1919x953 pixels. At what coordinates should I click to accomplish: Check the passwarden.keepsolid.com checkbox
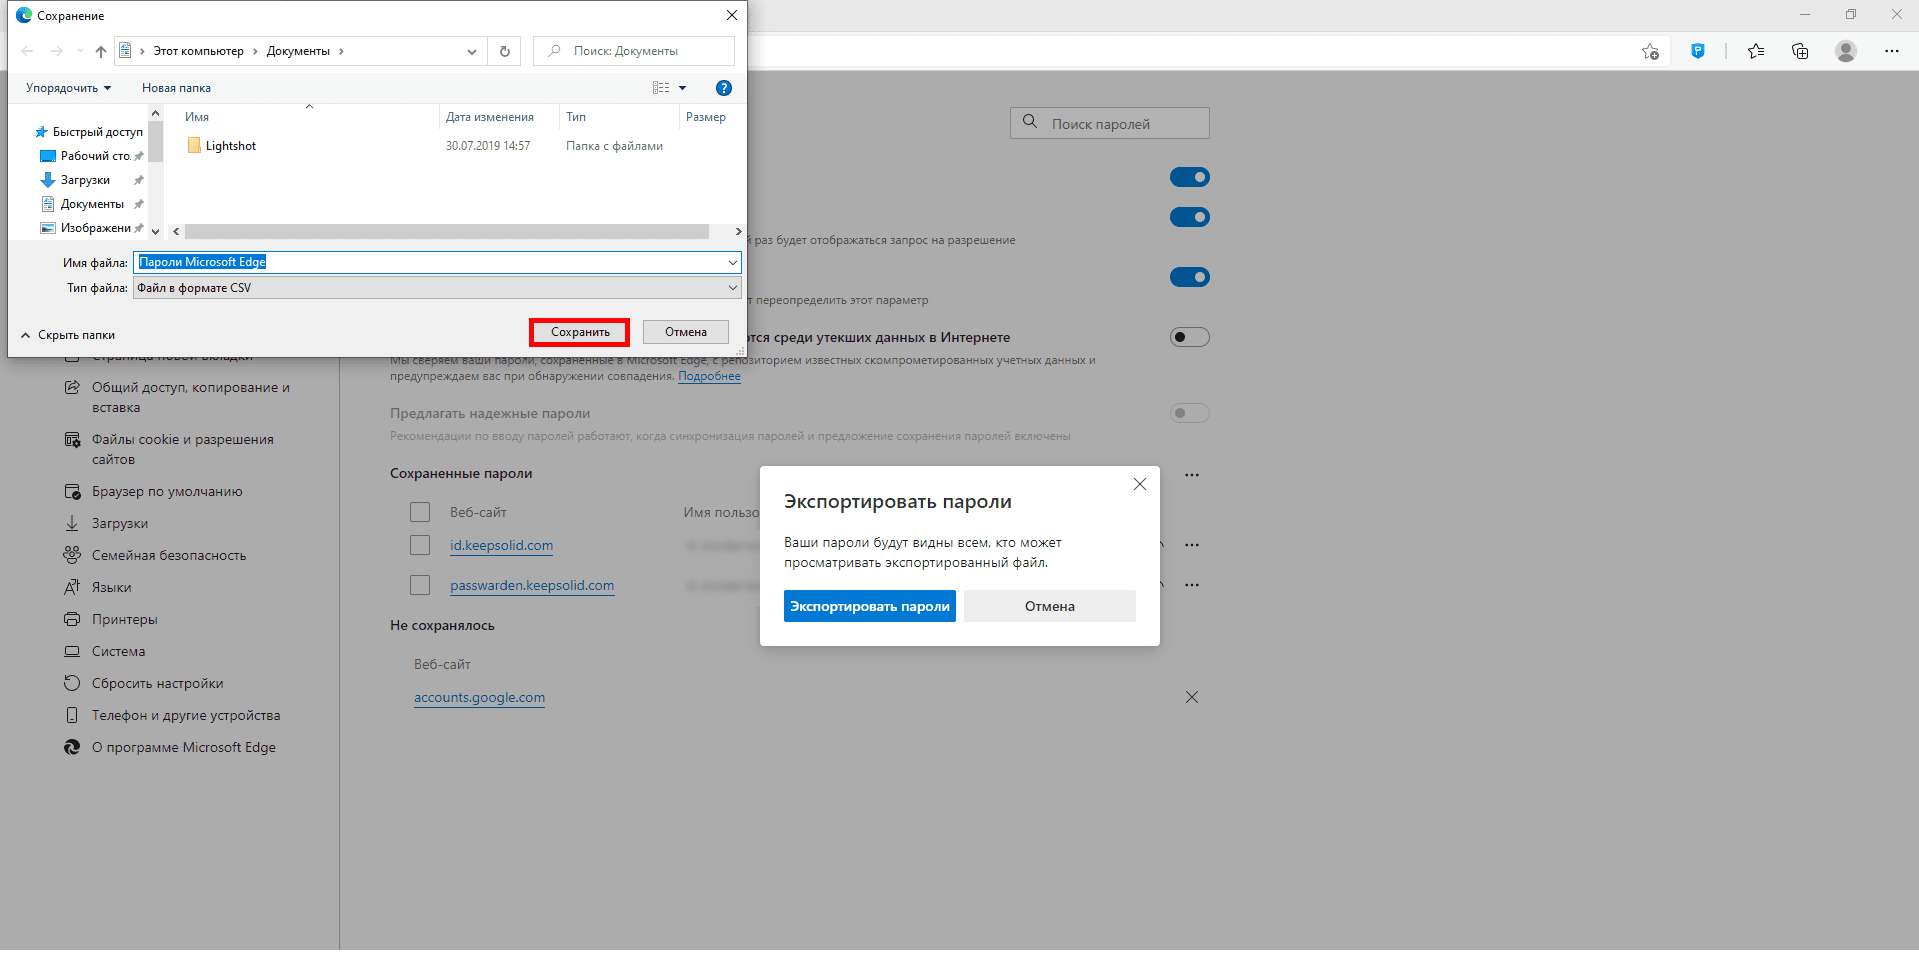tap(420, 585)
